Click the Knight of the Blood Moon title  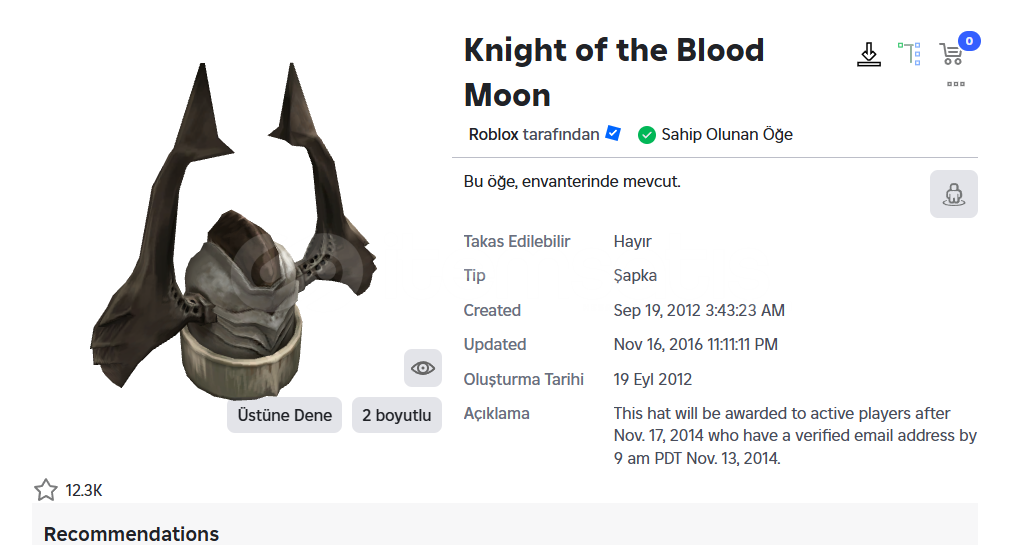pos(614,72)
